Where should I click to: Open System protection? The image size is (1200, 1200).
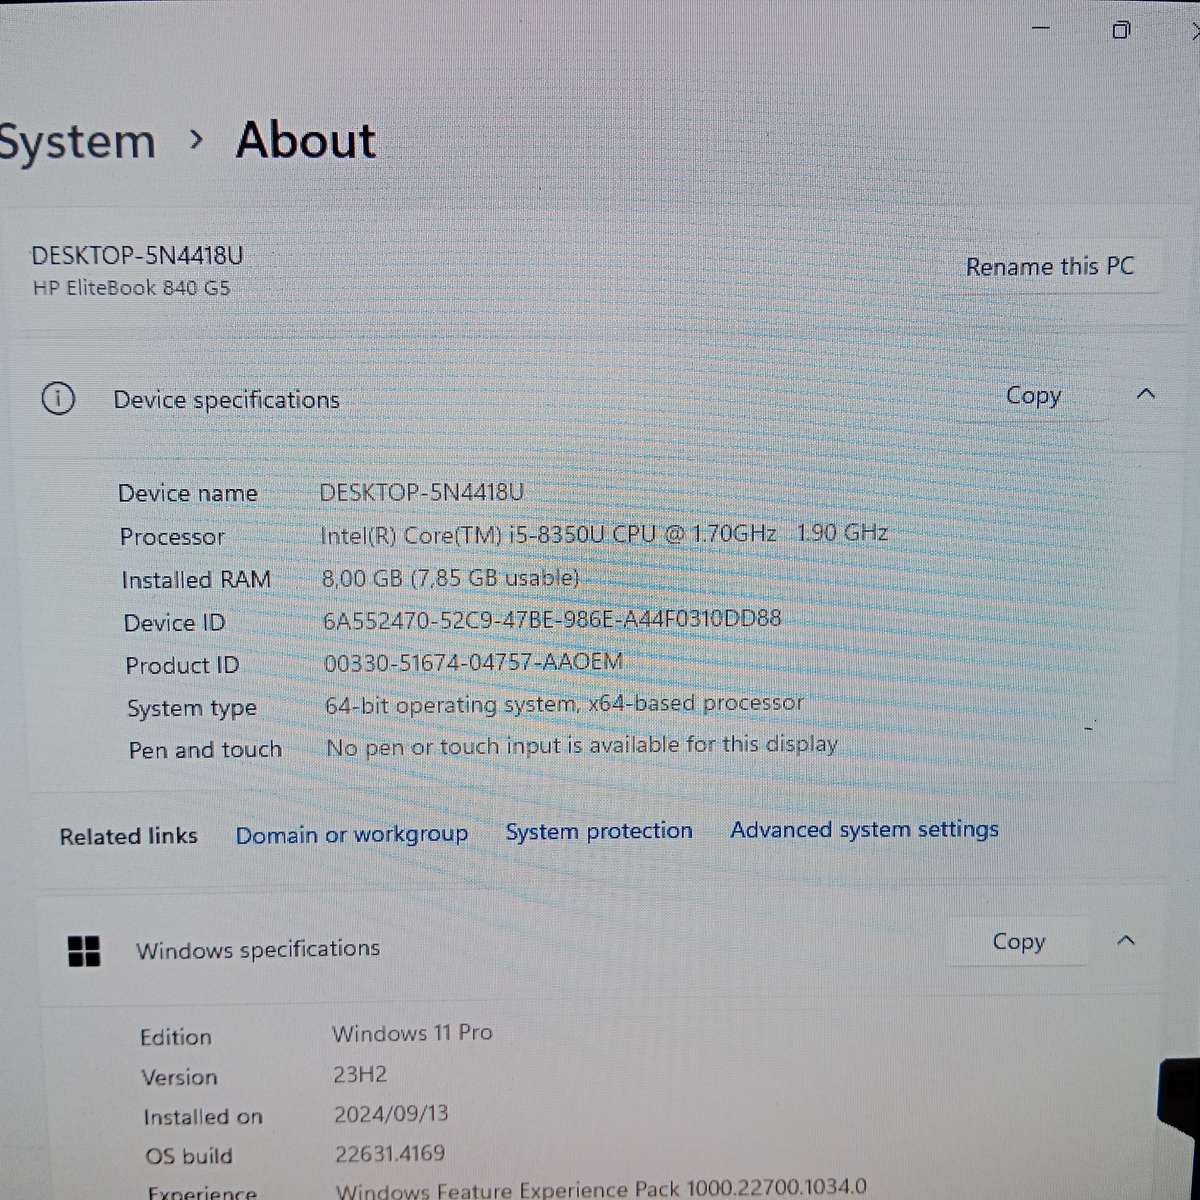pos(599,831)
